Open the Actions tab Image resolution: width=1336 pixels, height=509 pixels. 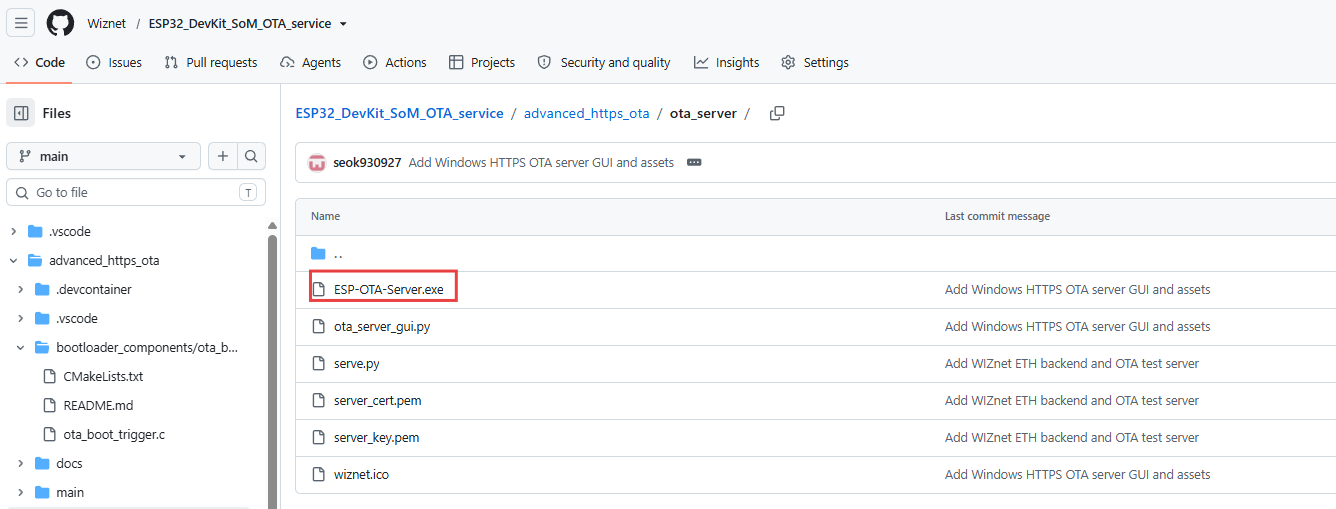(395, 62)
